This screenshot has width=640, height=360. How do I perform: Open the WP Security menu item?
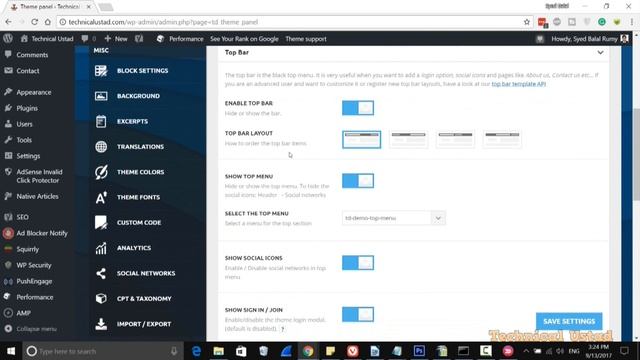33,265
